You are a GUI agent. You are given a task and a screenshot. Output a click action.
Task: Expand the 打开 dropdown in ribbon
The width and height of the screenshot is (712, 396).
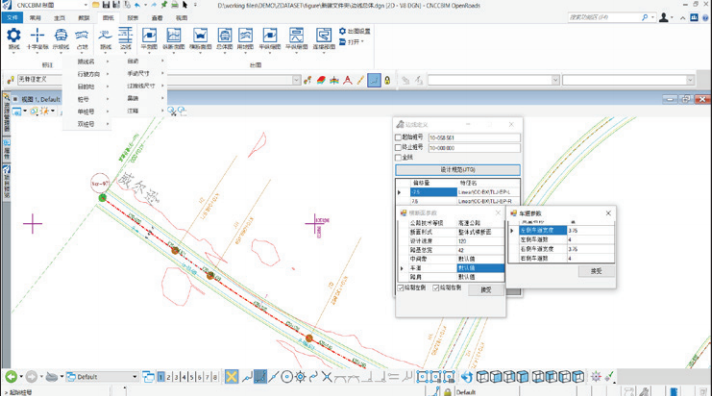pos(351,42)
